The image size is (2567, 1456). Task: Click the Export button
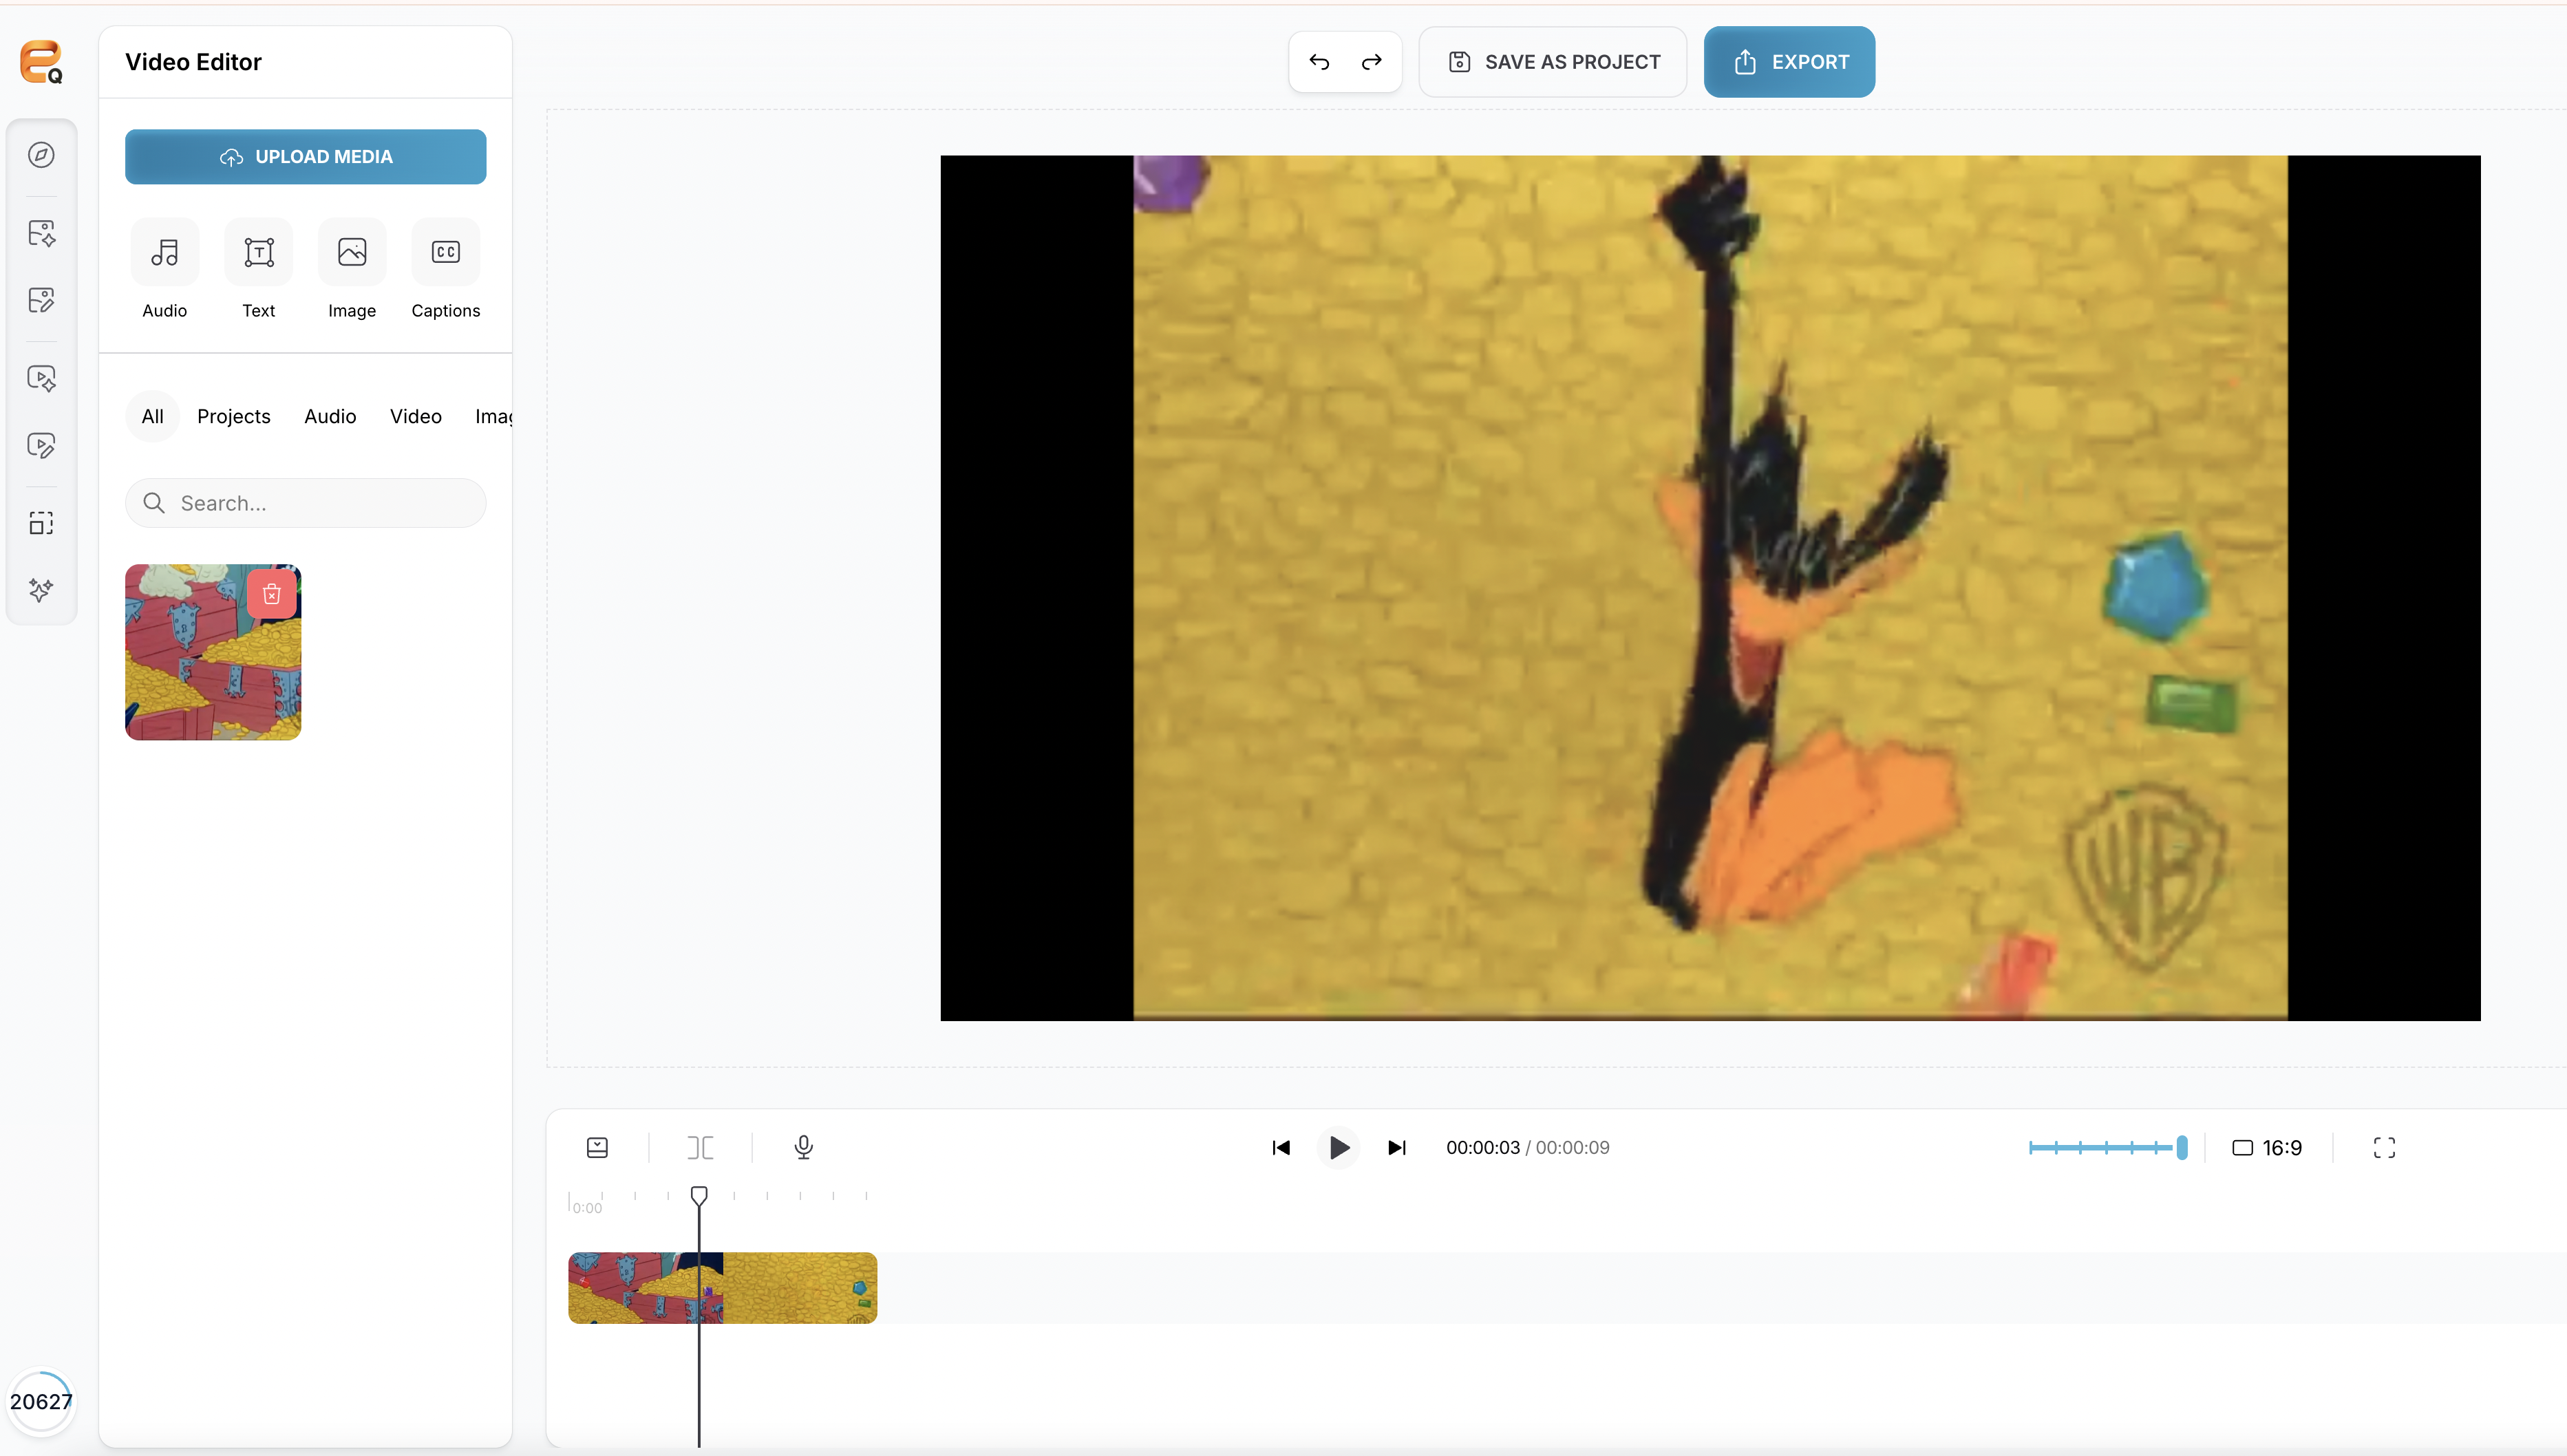click(x=1789, y=62)
